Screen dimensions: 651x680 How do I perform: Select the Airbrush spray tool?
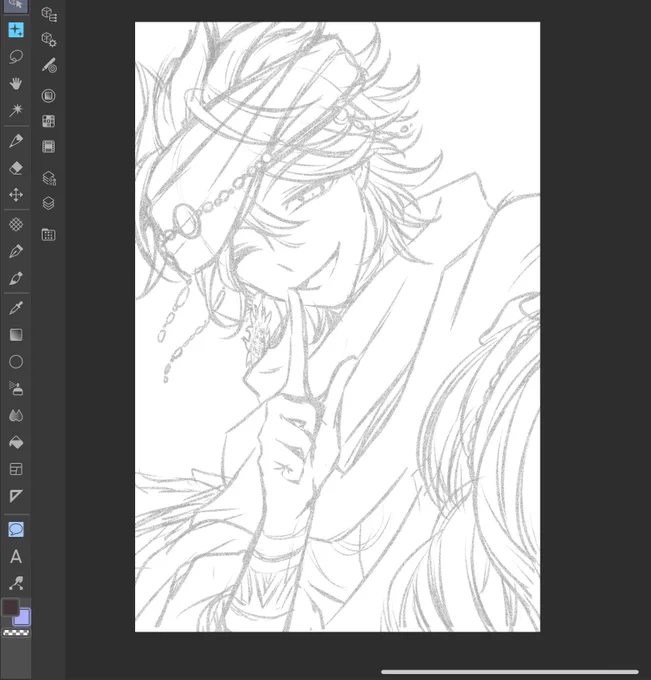[x=16, y=389]
